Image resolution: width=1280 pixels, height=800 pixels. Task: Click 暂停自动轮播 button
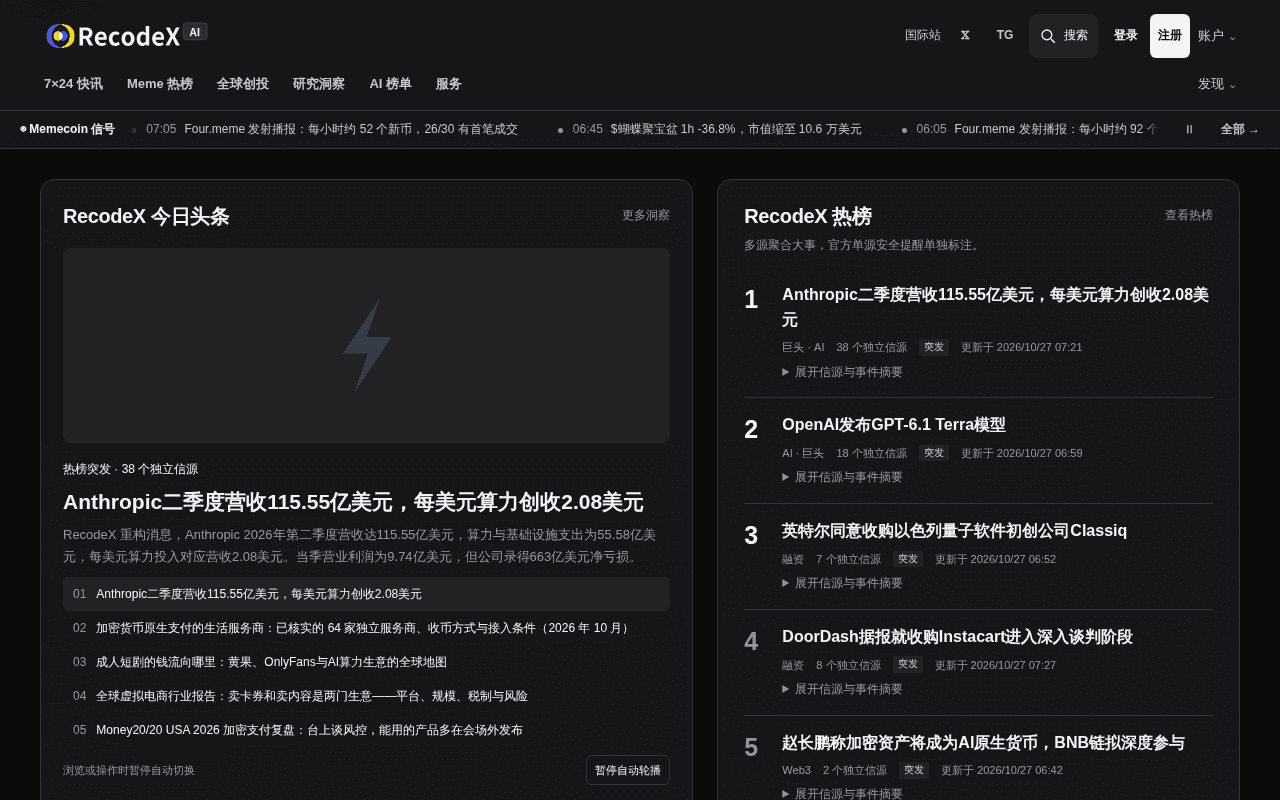coord(628,770)
